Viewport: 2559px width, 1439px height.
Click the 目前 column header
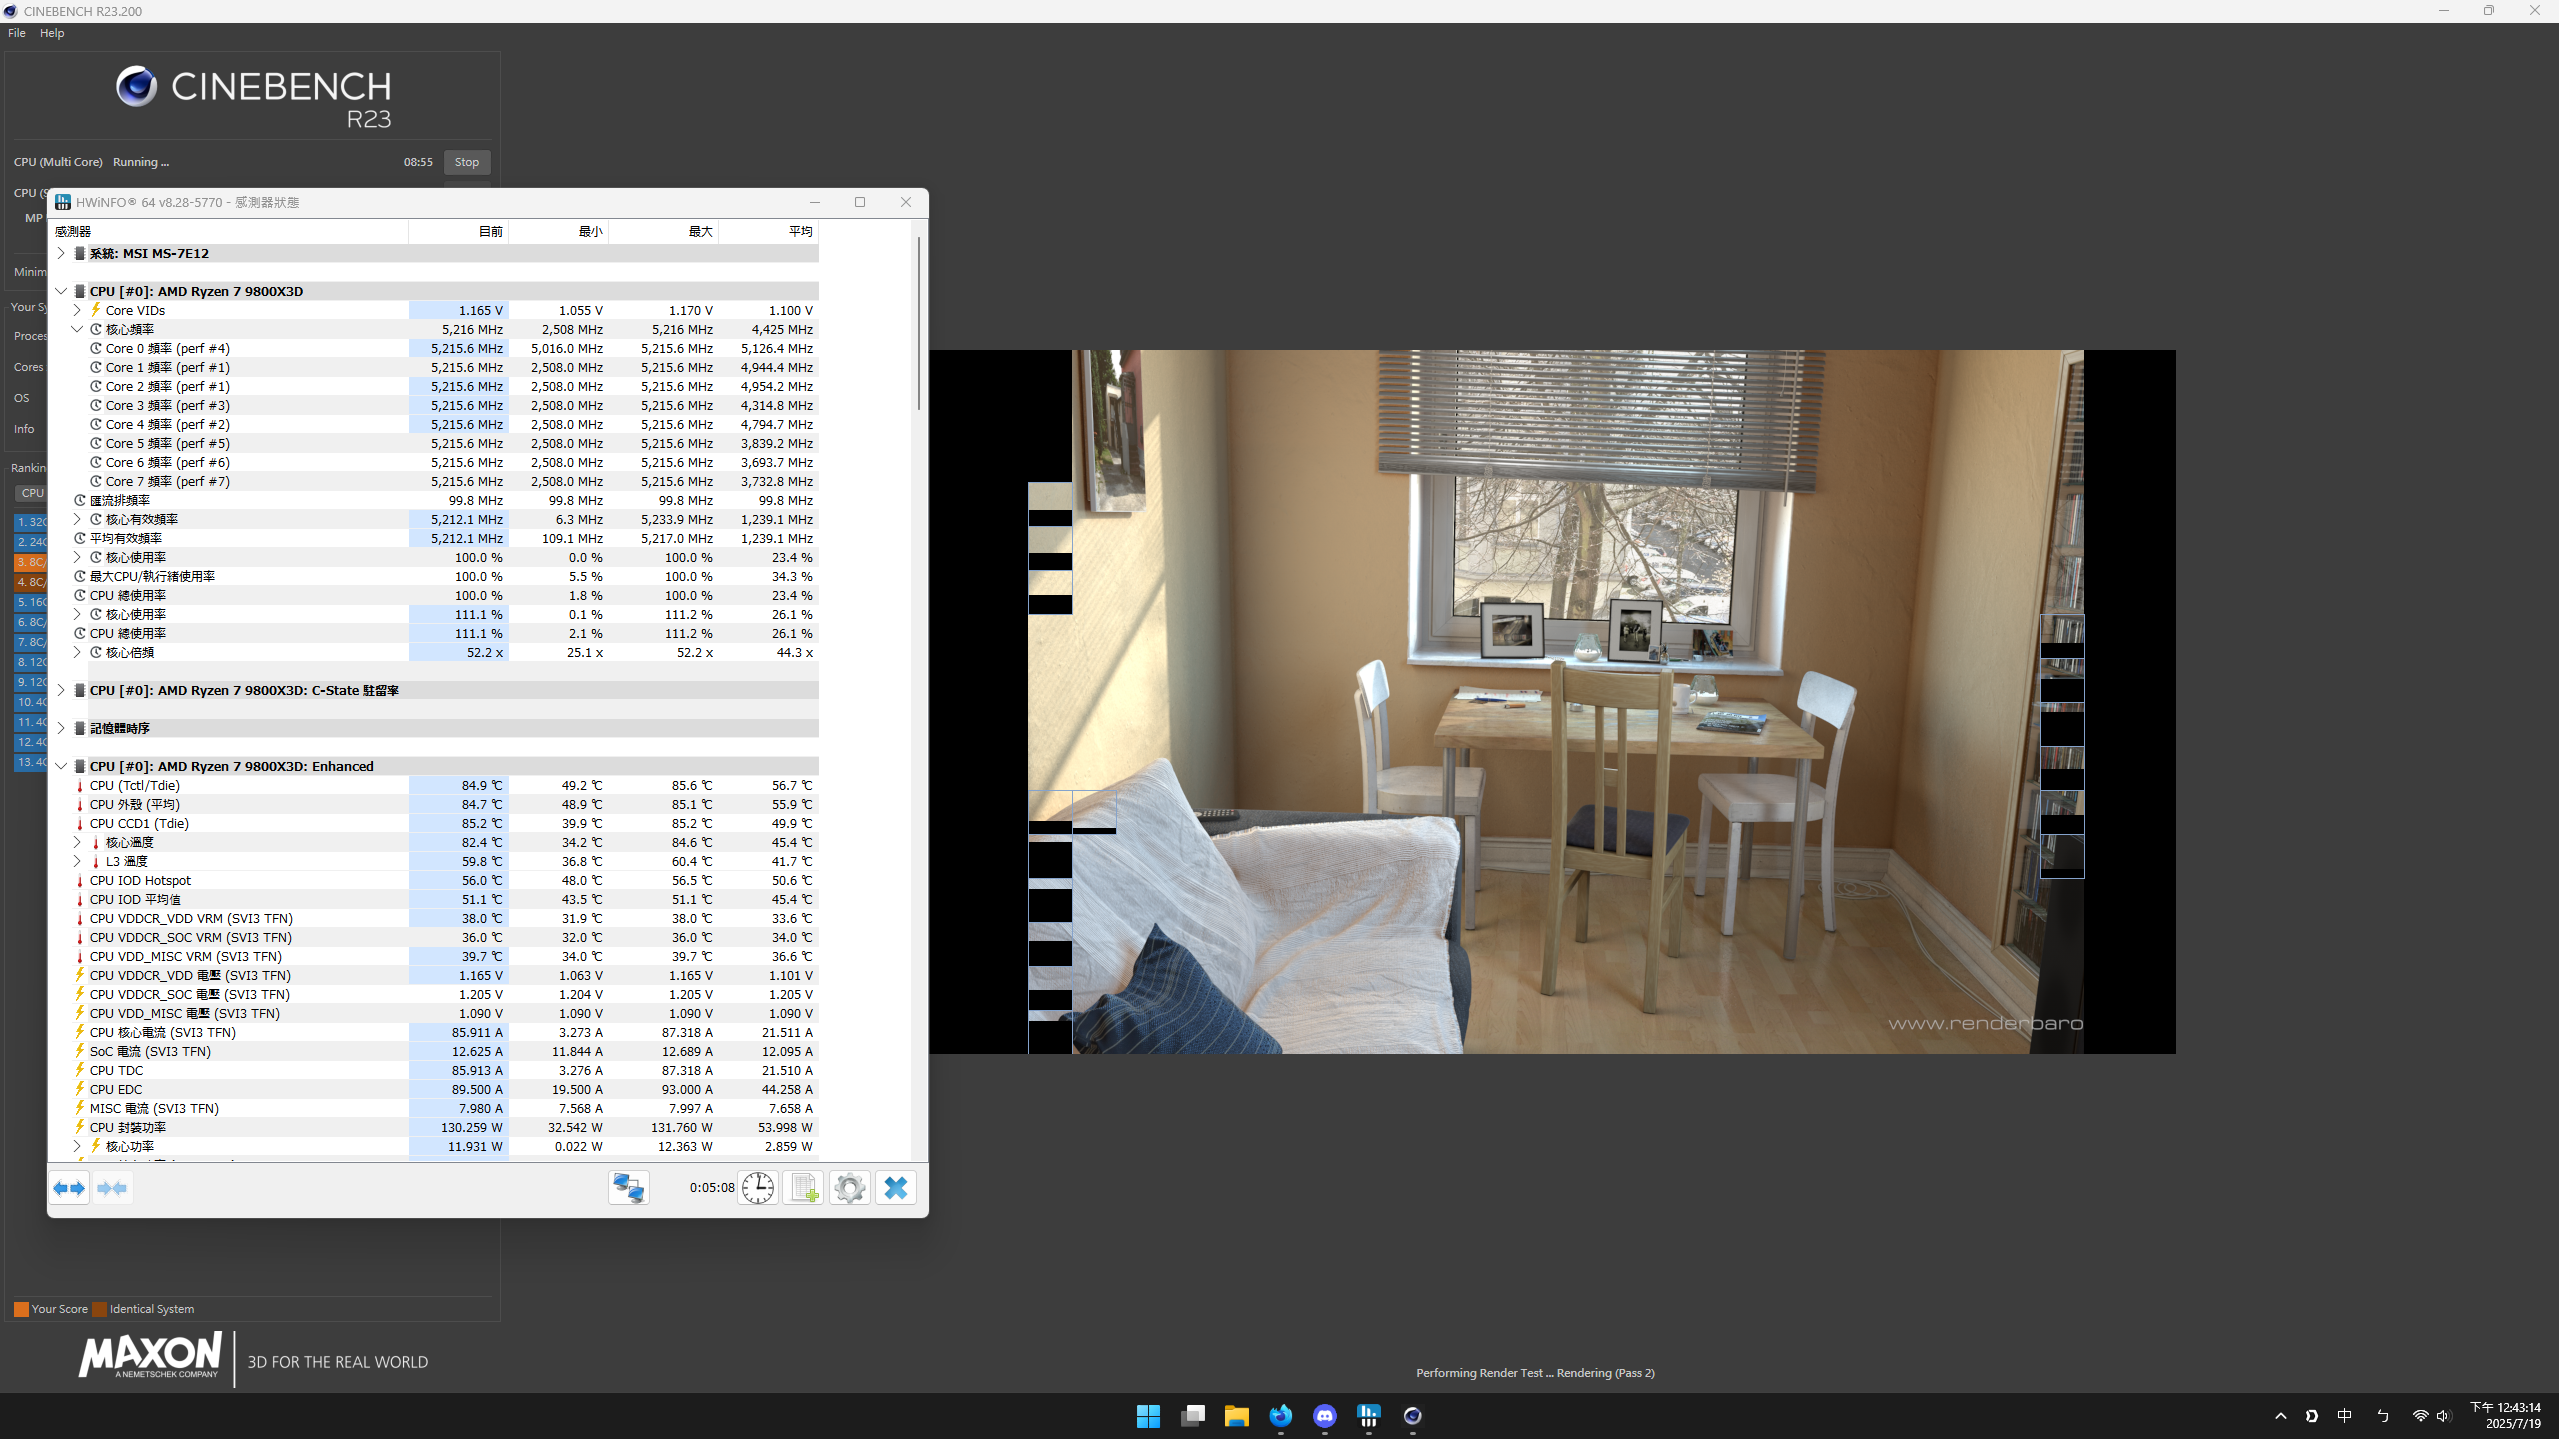[459, 231]
